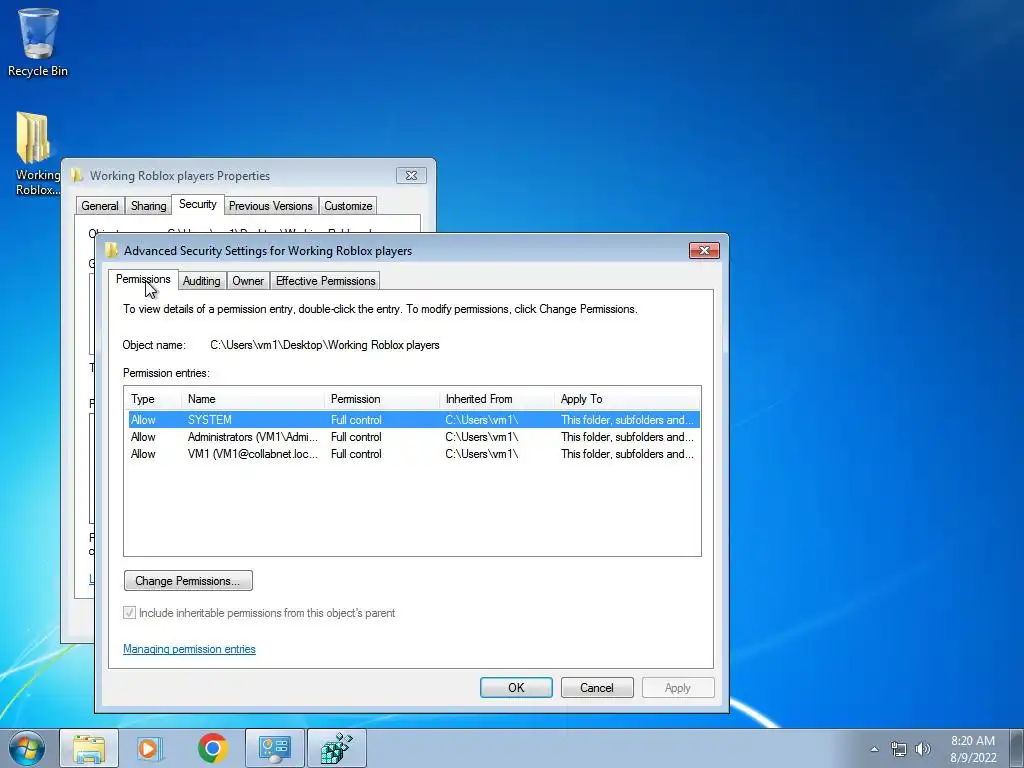Open Google Chrome from the taskbar
The image size is (1024, 768).
212,748
